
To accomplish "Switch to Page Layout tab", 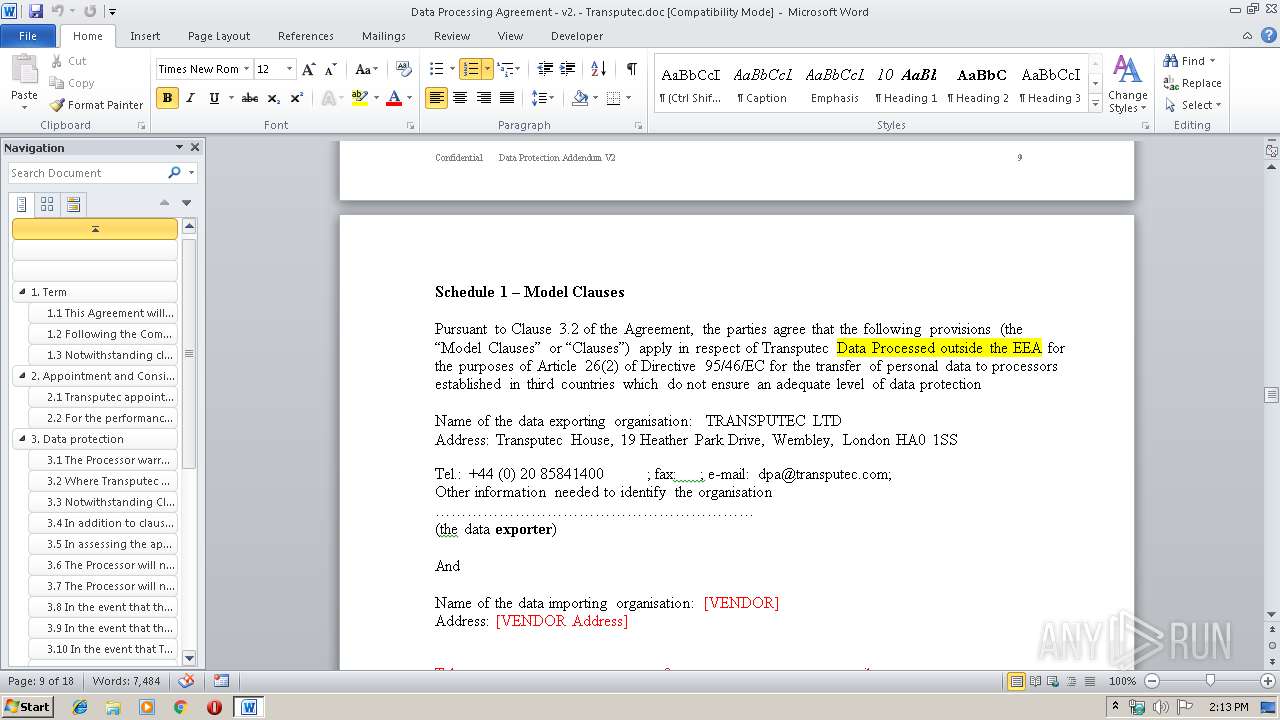I will point(219,36).
